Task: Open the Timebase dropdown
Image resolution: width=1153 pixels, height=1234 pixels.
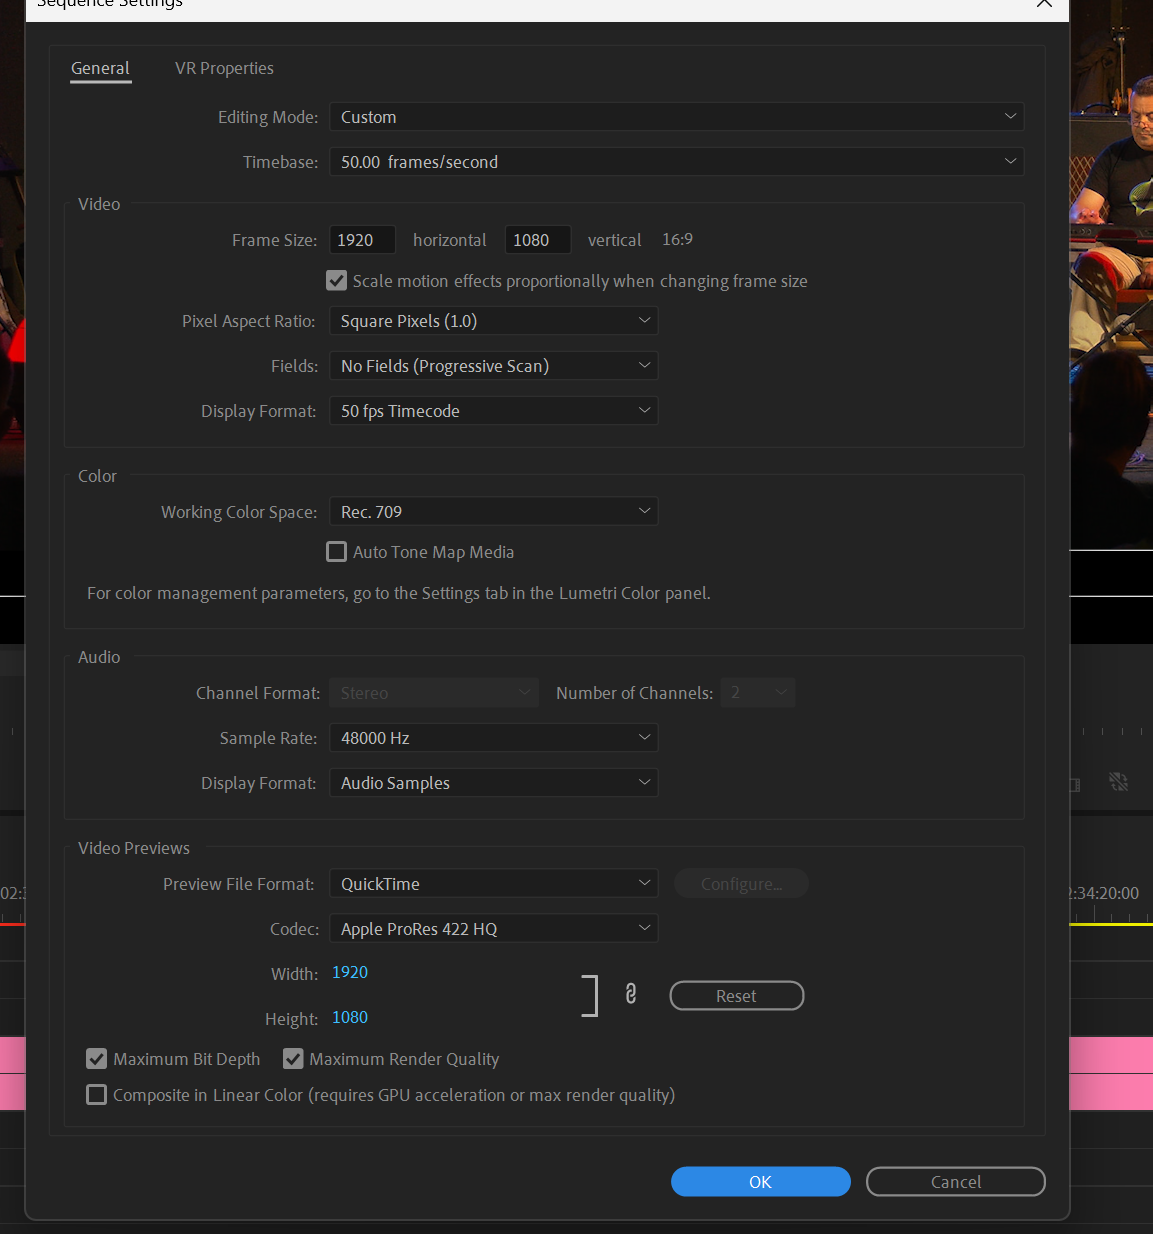Action: click(676, 161)
